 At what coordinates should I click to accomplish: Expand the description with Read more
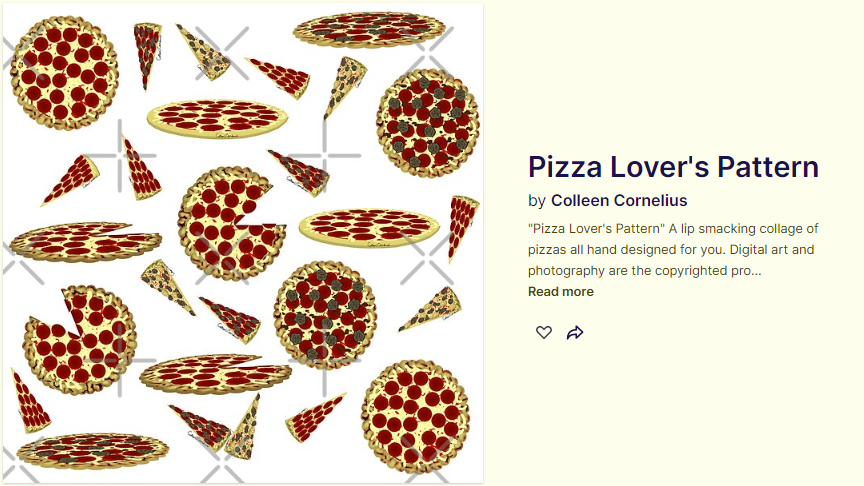[560, 291]
